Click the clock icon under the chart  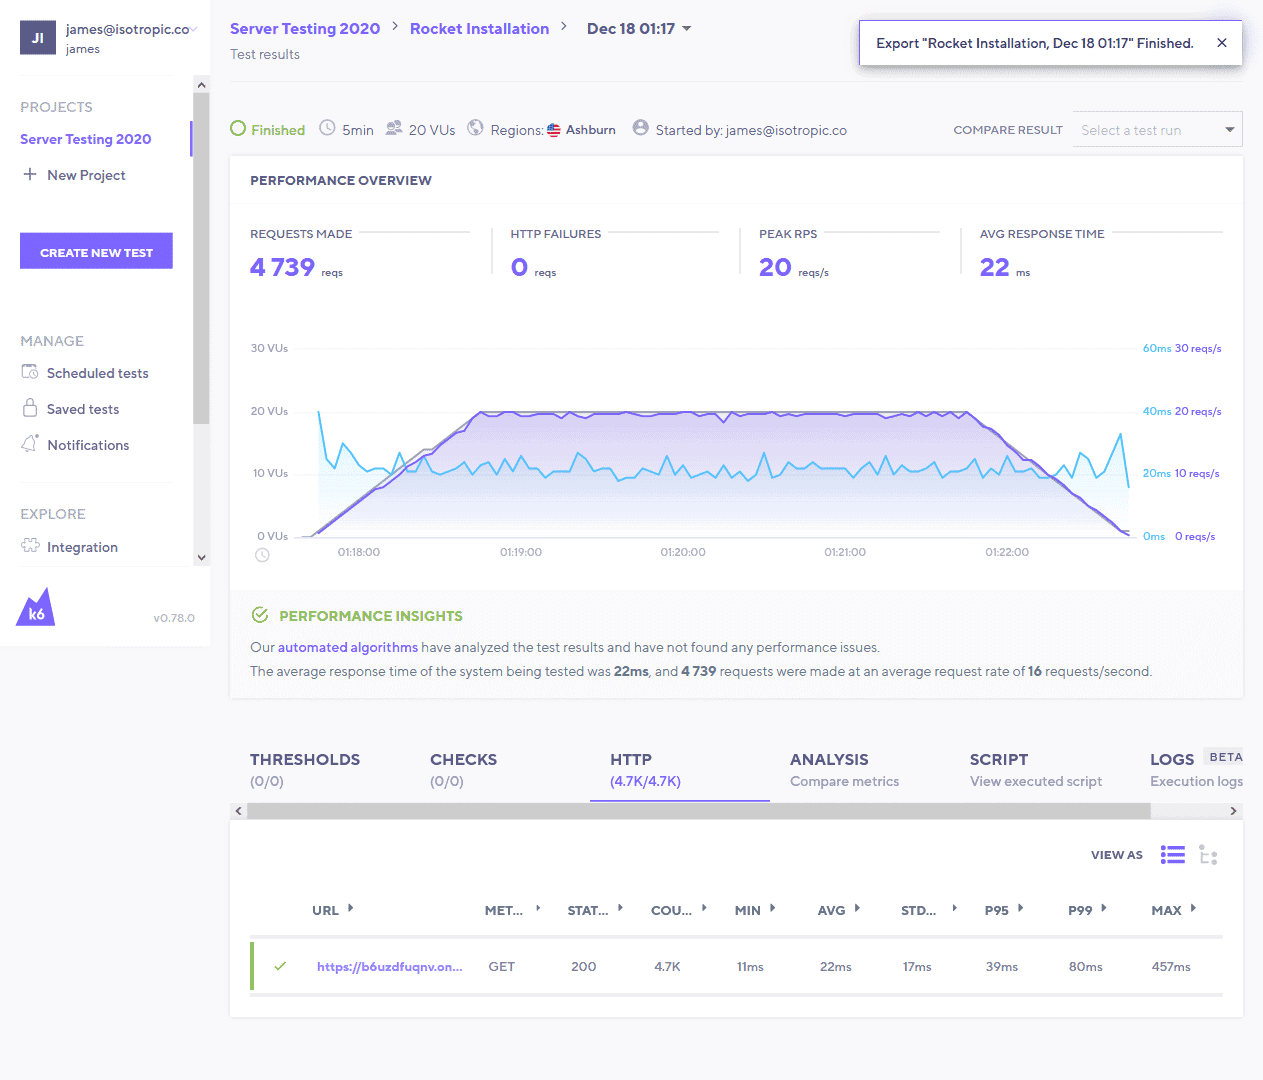point(262,555)
